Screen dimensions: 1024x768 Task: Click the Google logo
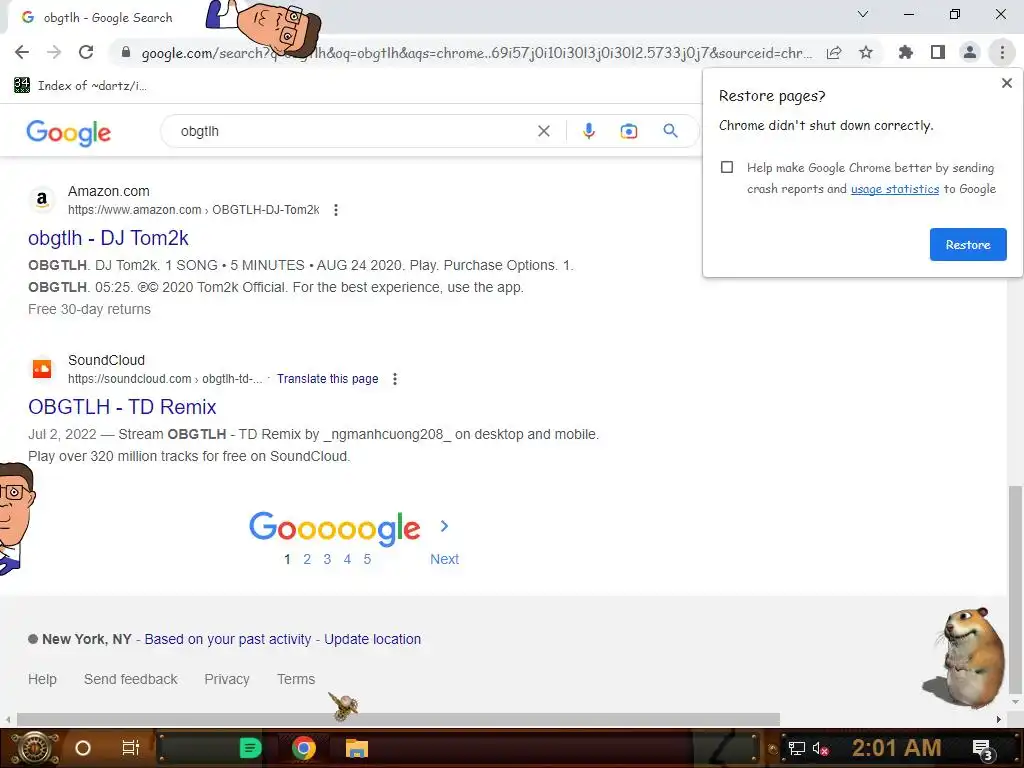coord(69,133)
